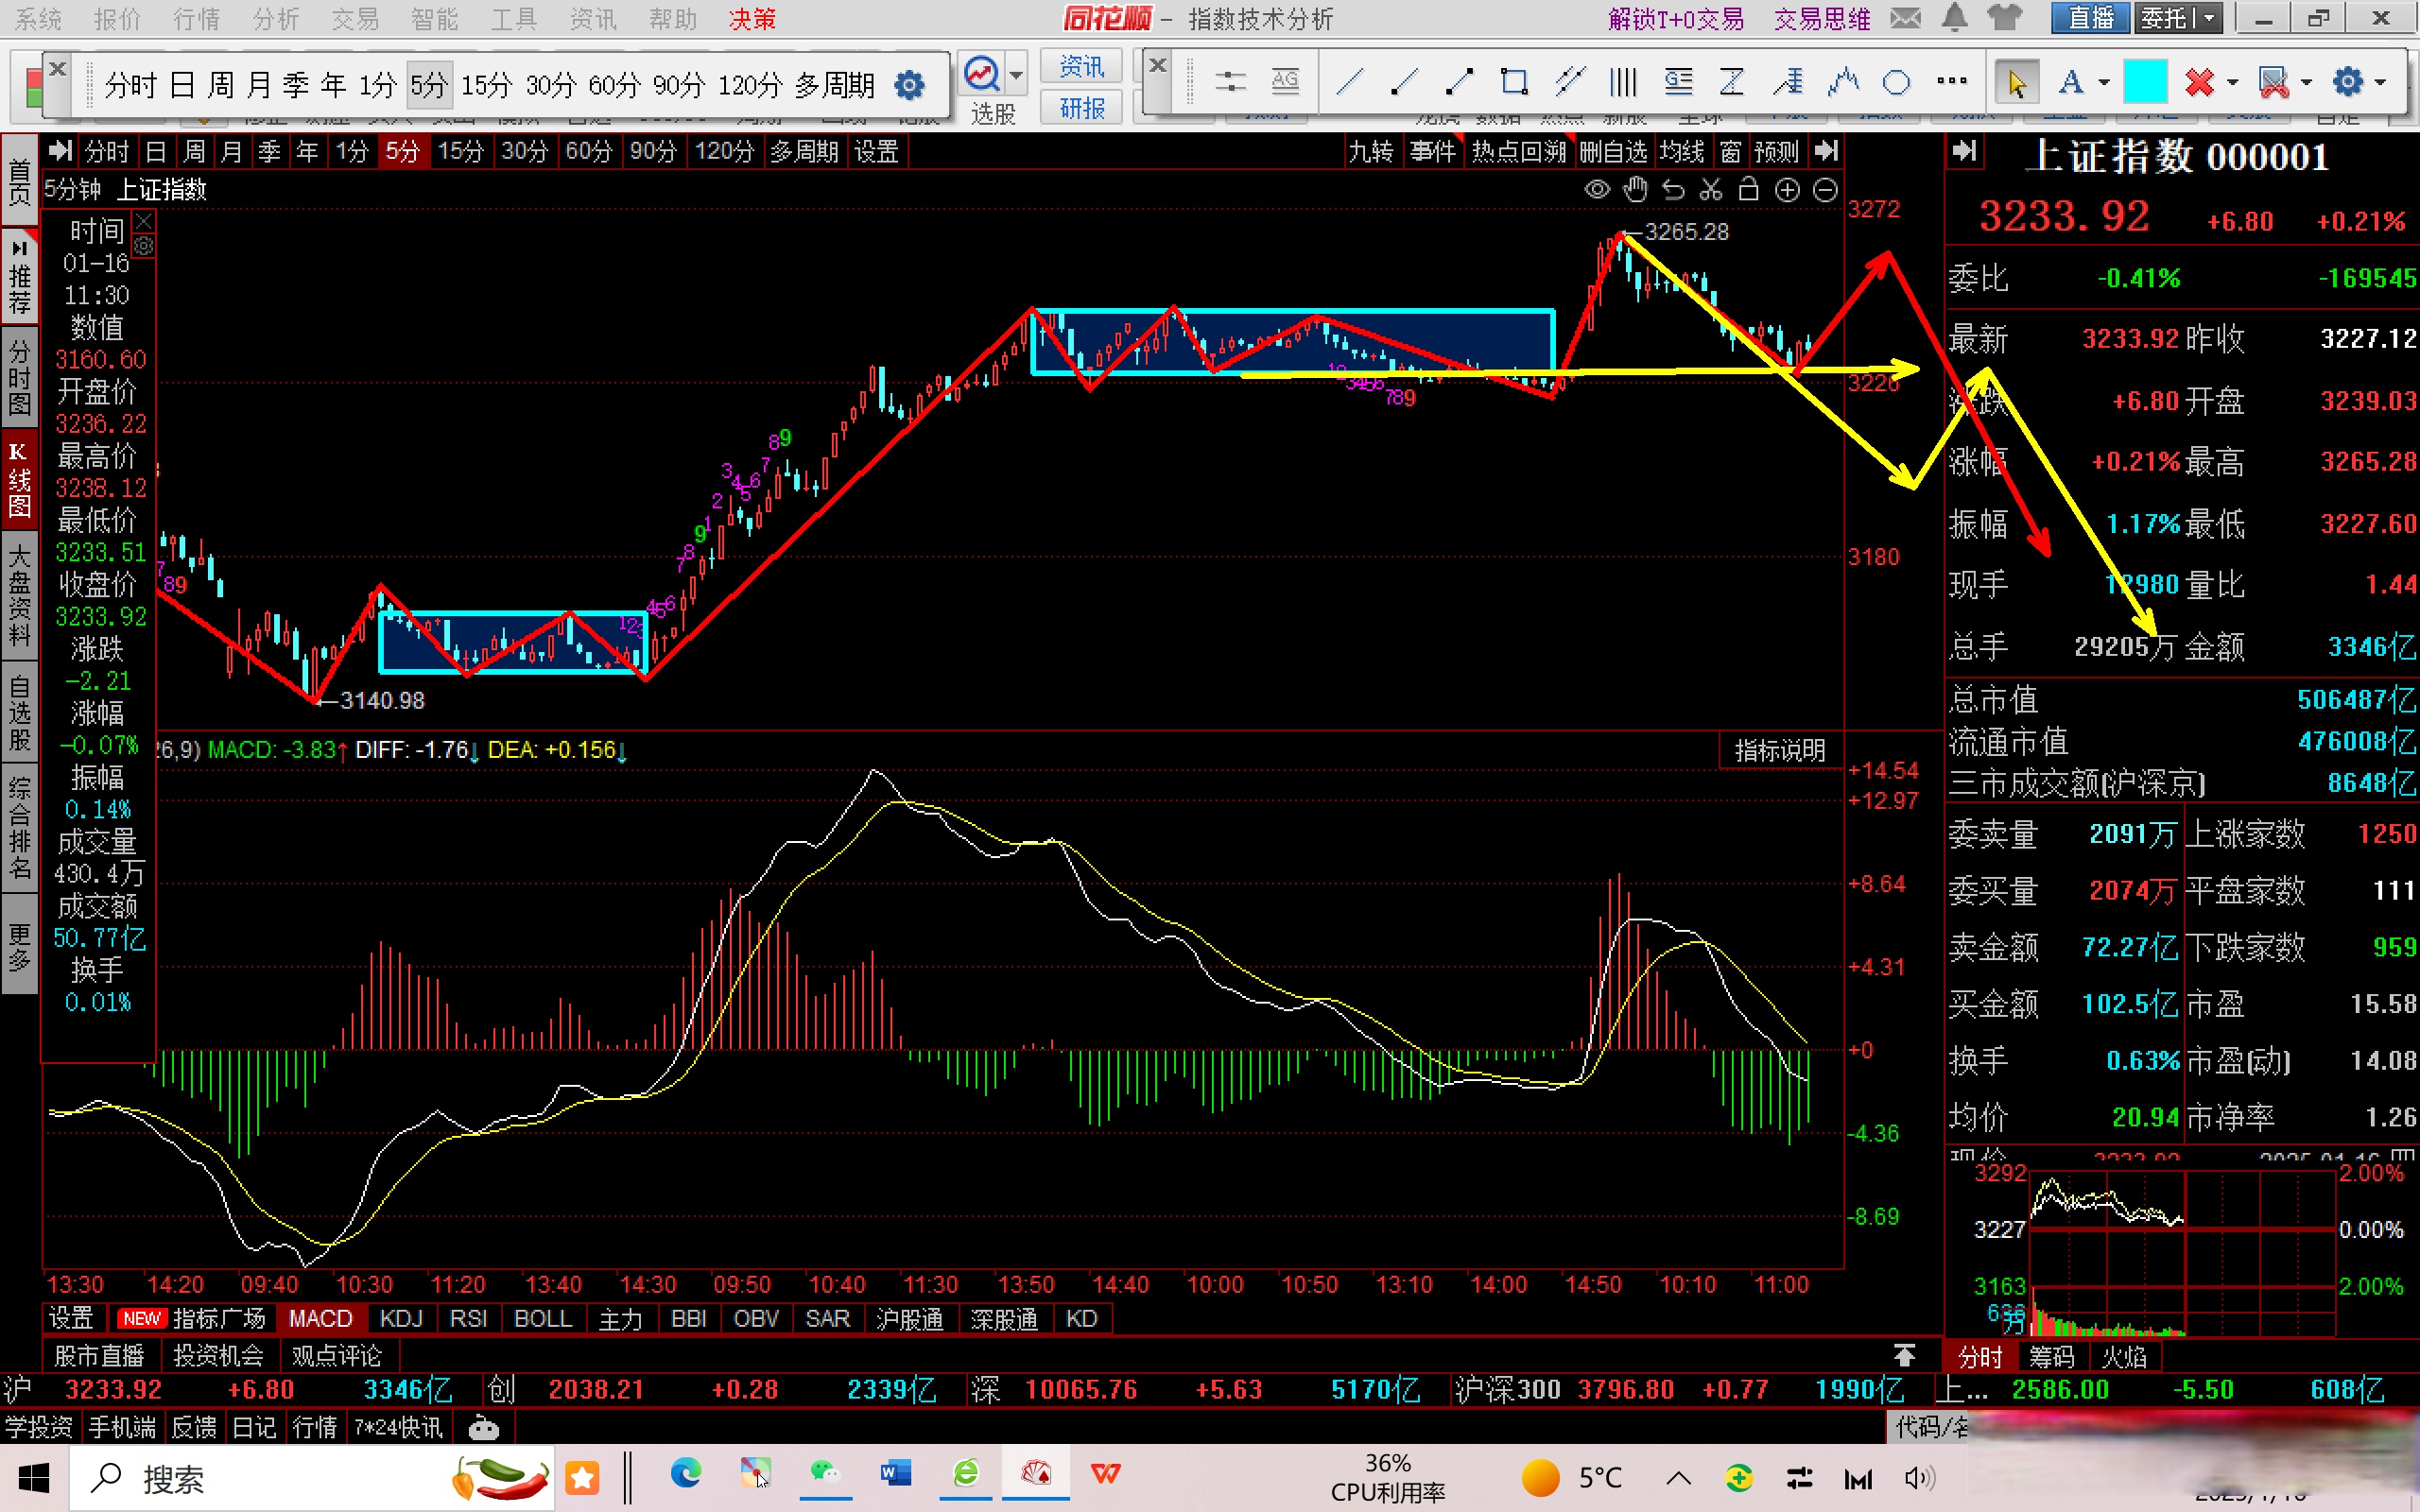Select the arrow pointer tool
The image size is (2420, 1512).
pyautogui.click(x=2016, y=82)
